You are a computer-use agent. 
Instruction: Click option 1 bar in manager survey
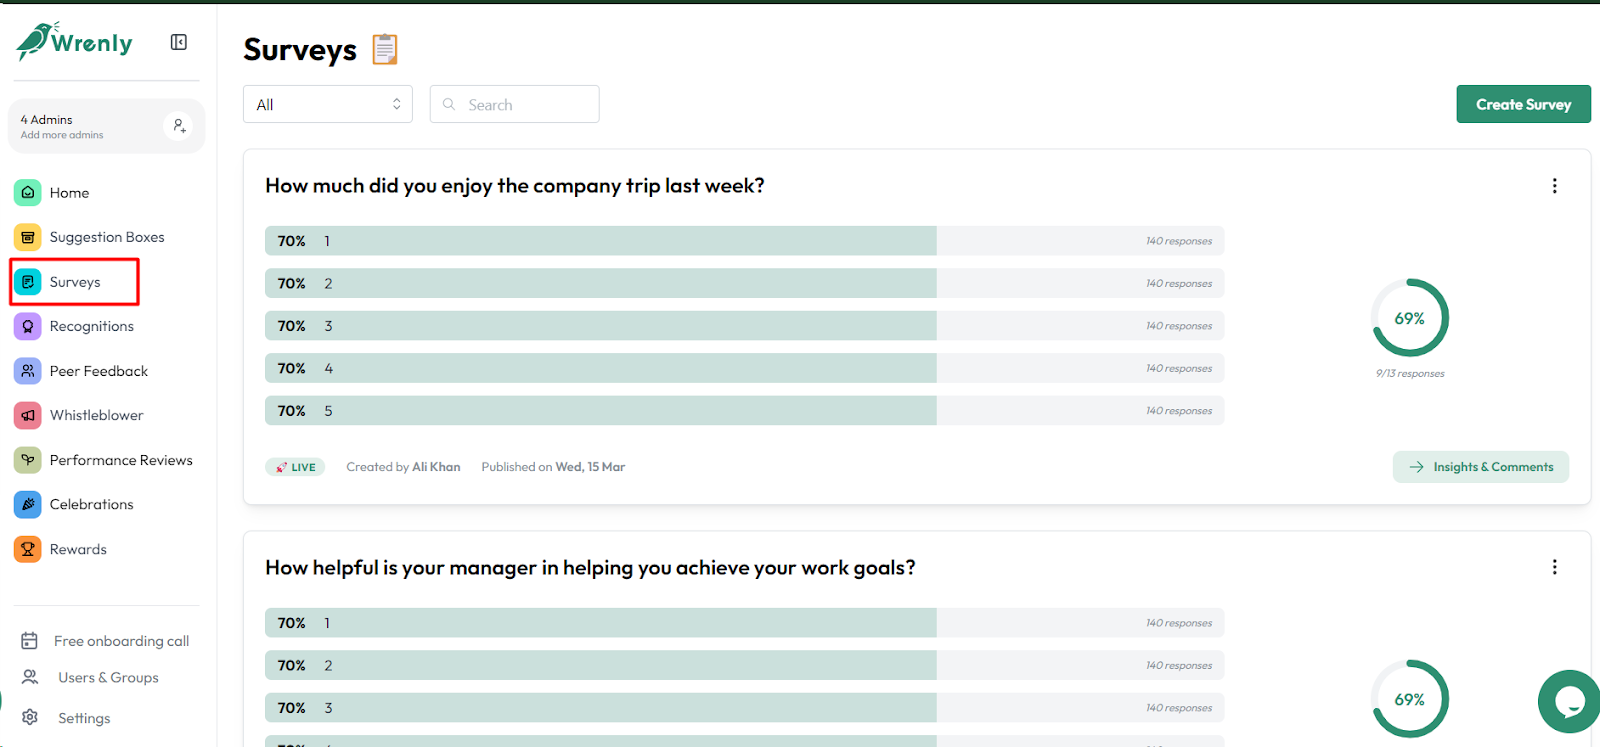pyautogui.click(x=744, y=623)
